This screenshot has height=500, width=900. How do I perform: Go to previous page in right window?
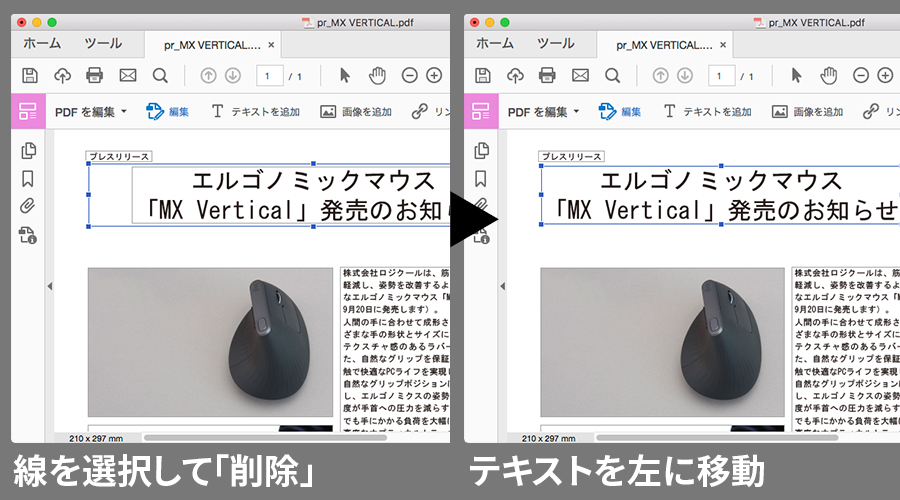(x=661, y=75)
